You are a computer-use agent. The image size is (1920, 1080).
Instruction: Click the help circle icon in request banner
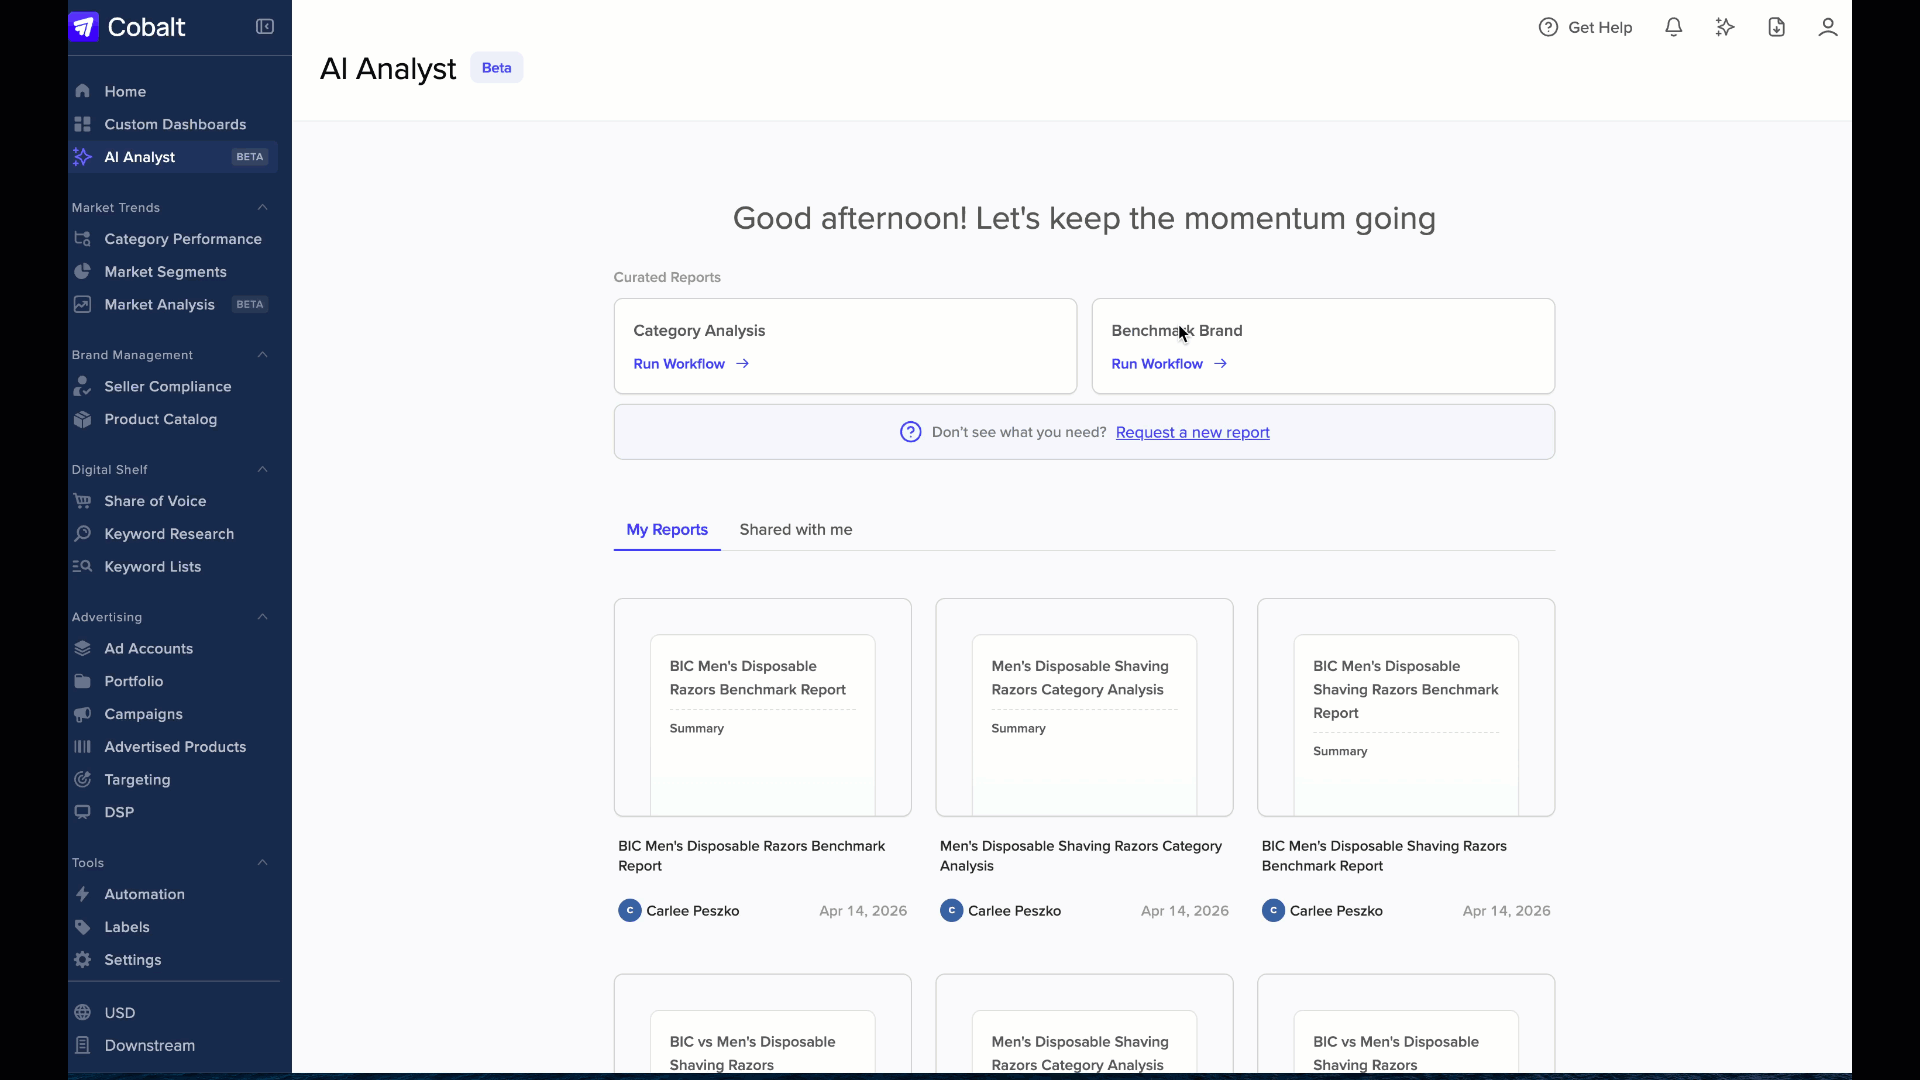click(910, 432)
